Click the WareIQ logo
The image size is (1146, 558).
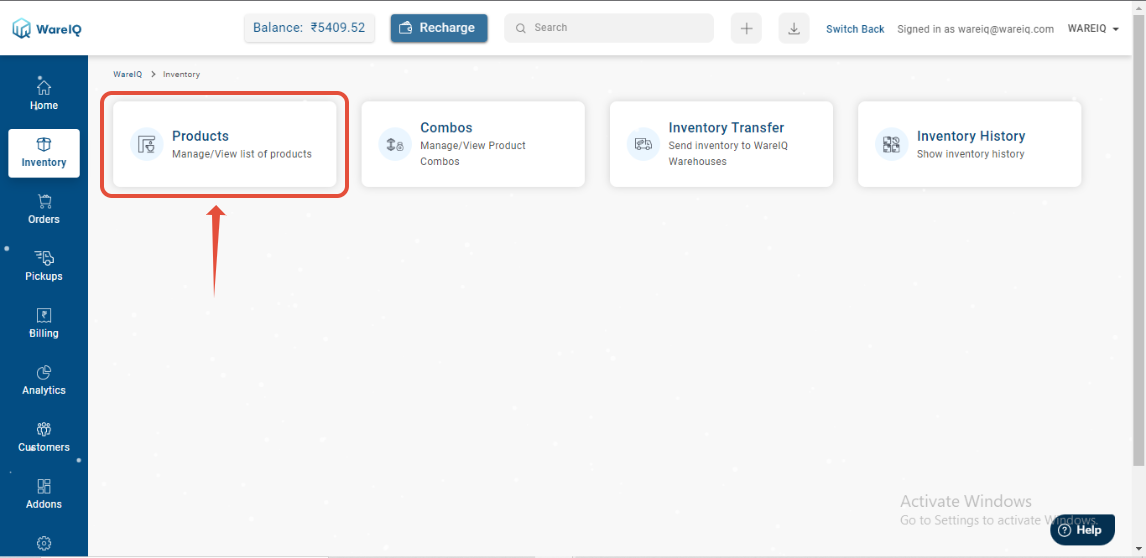(x=48, y=29)
